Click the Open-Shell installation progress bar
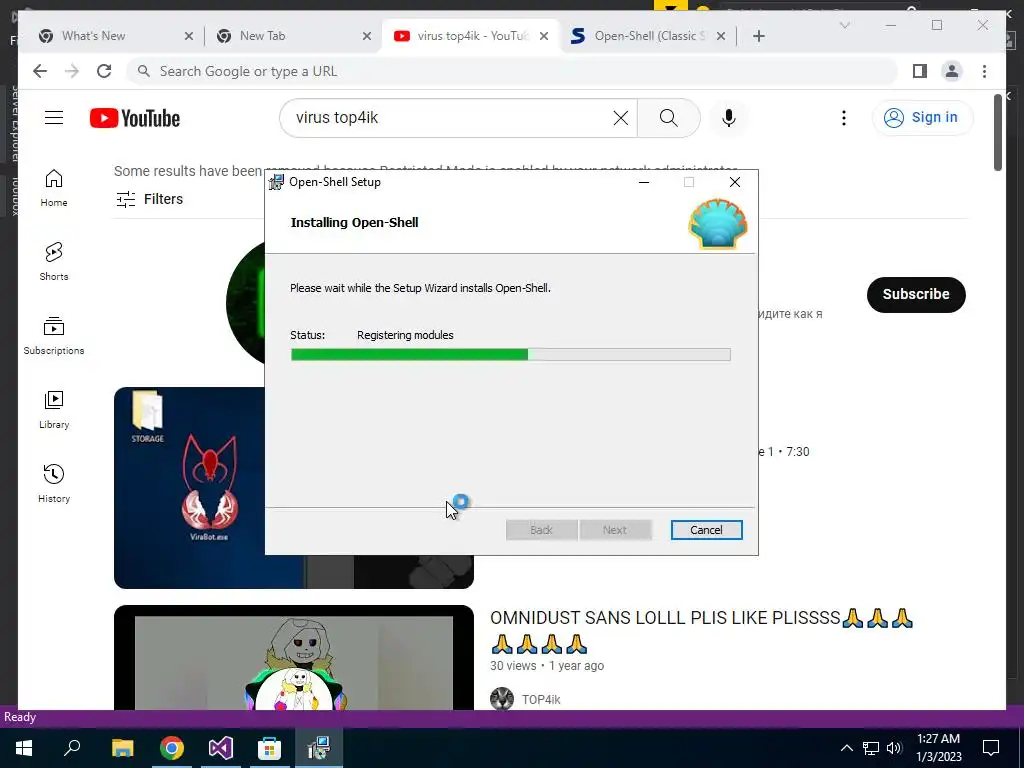The height and width of the screenshot is (768, 1024). click(x=511, y=355)
